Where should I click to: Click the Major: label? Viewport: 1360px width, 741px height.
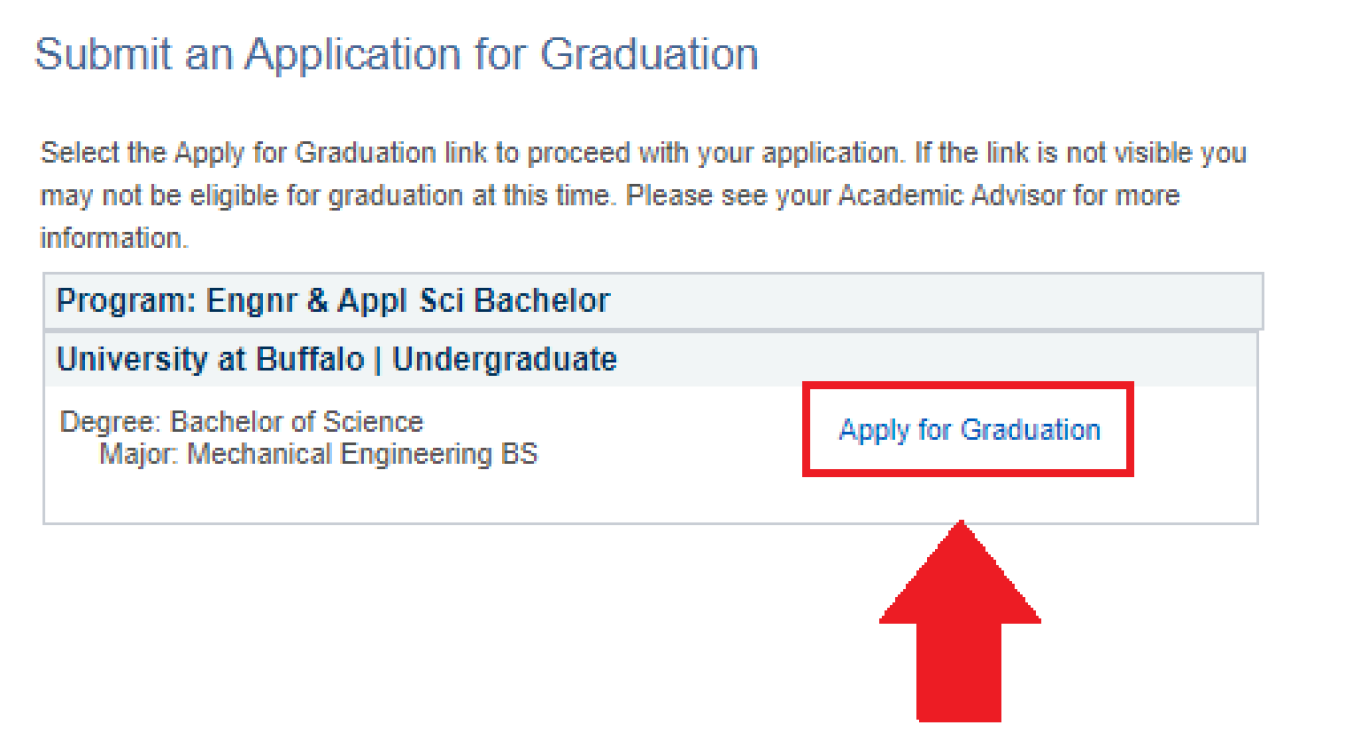(139, 455)
